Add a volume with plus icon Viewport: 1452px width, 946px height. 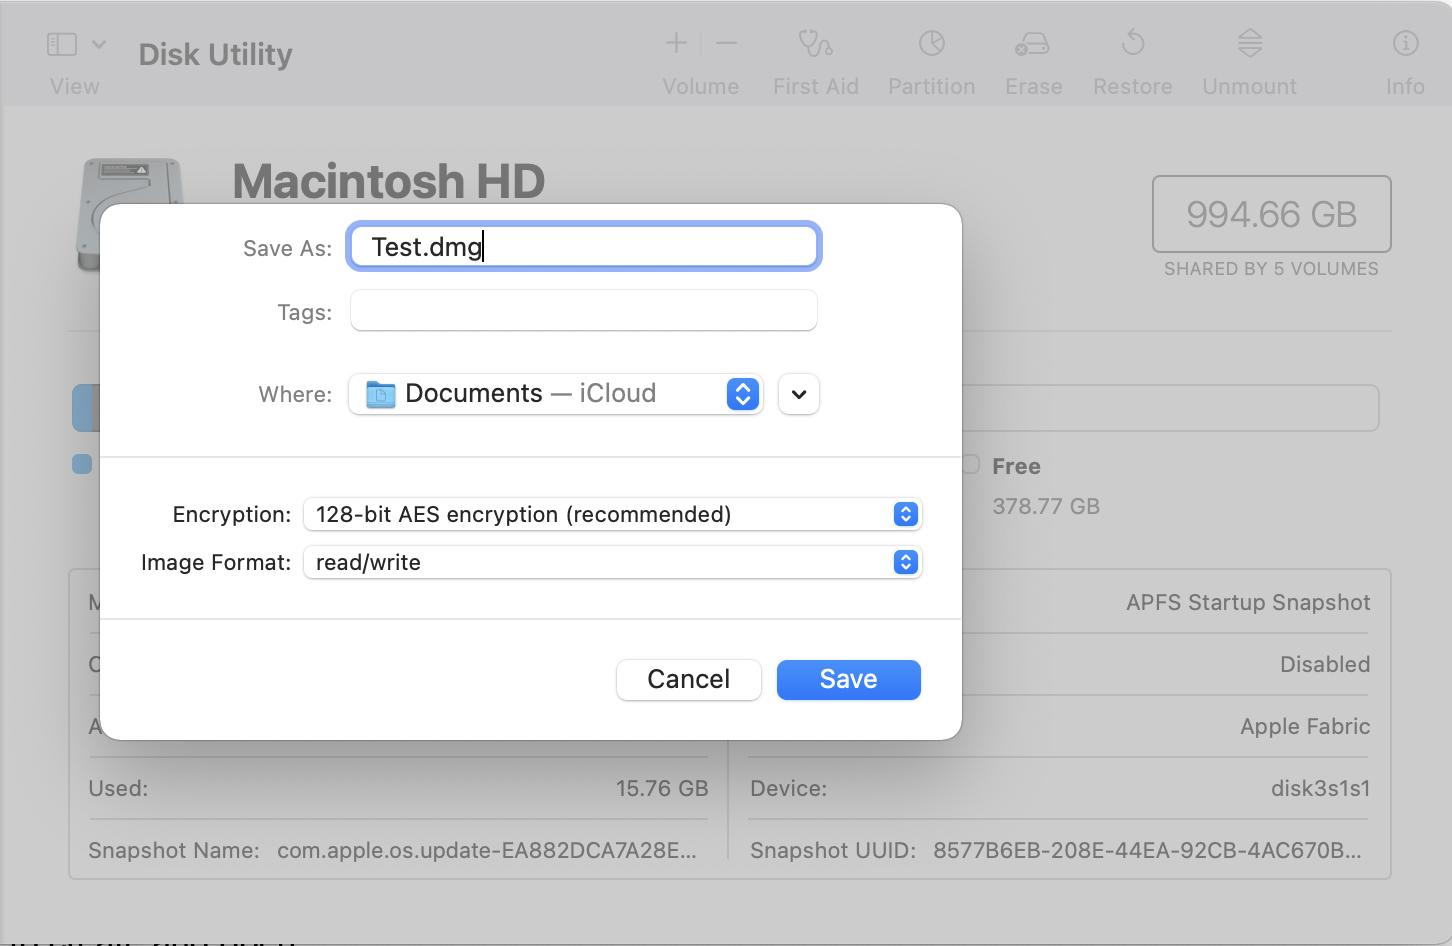[x=677, y=43]
